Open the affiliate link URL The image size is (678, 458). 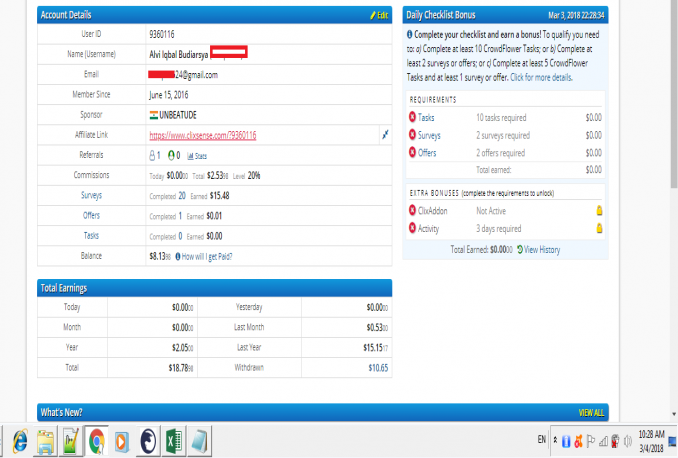point(203,135)
